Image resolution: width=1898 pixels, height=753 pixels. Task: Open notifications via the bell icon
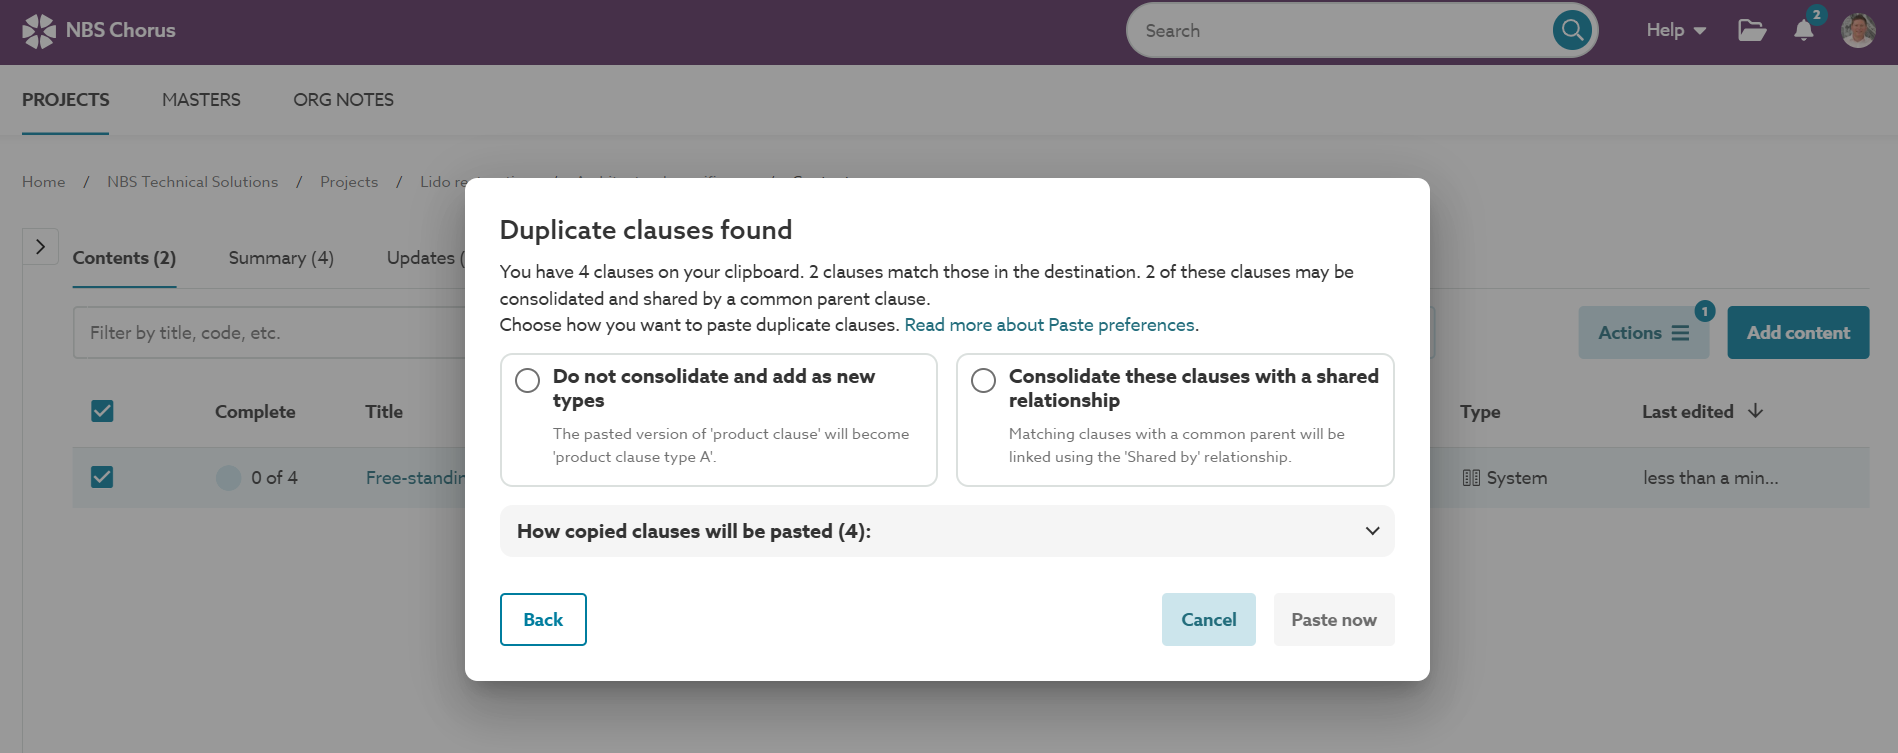[x=1802, y=31]
